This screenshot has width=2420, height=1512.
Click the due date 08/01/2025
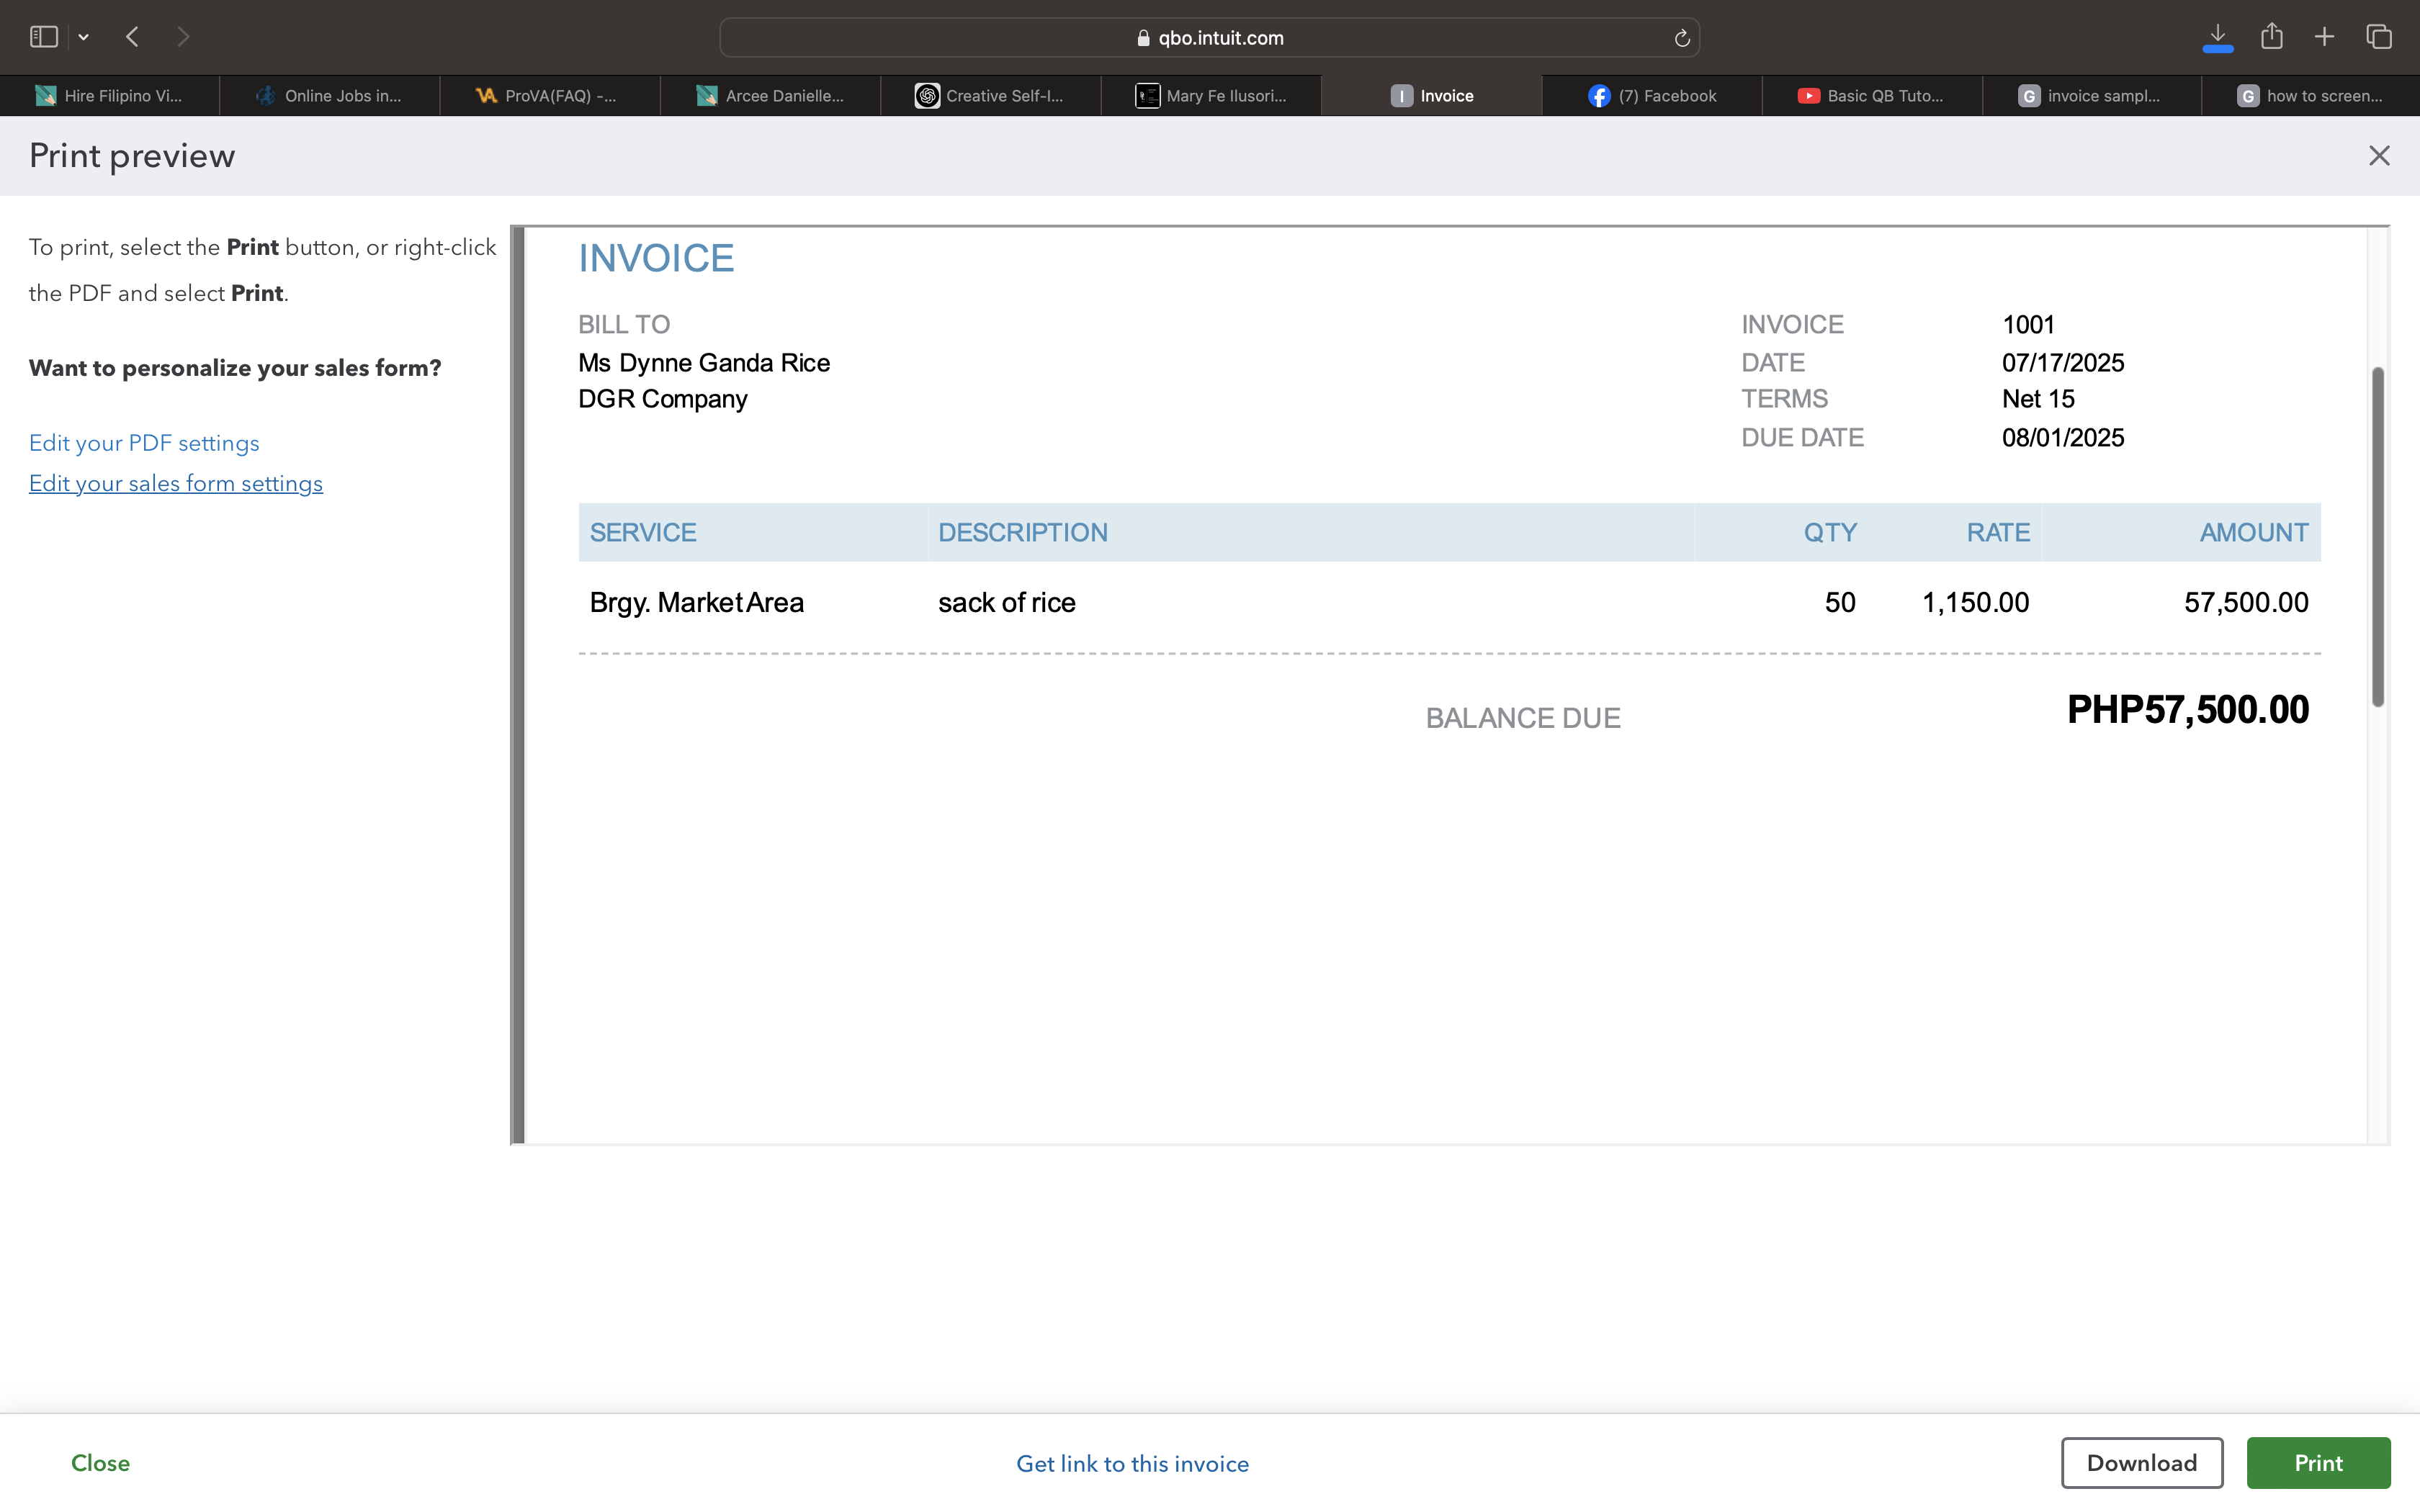tap(2063, 438)
